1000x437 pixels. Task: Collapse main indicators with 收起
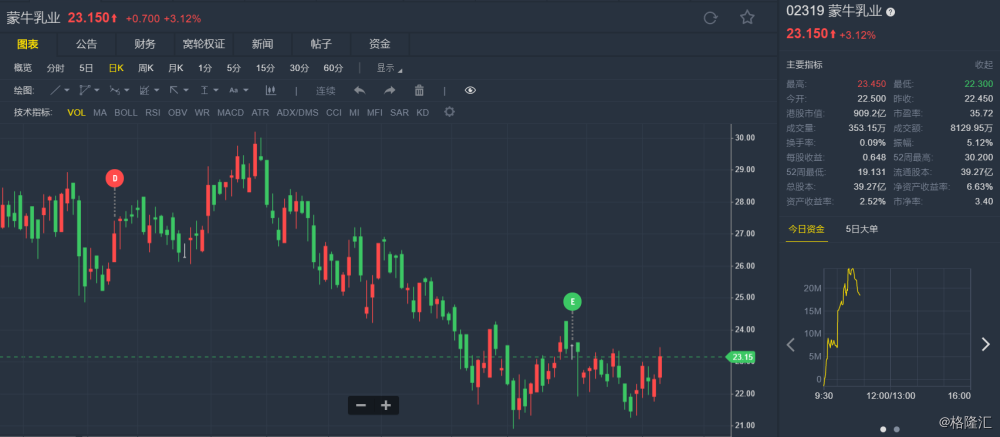(983, 64)
